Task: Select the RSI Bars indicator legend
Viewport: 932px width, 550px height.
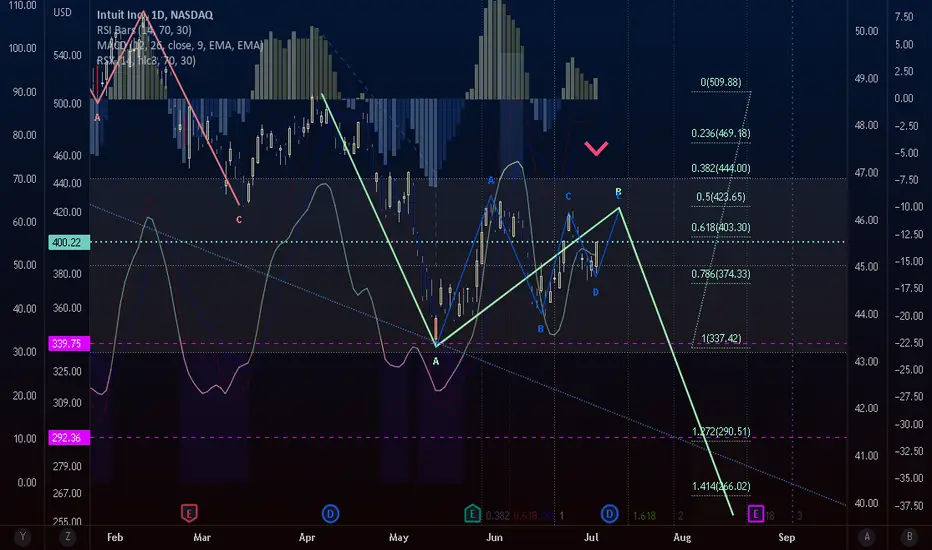Action: coord(144,30)
